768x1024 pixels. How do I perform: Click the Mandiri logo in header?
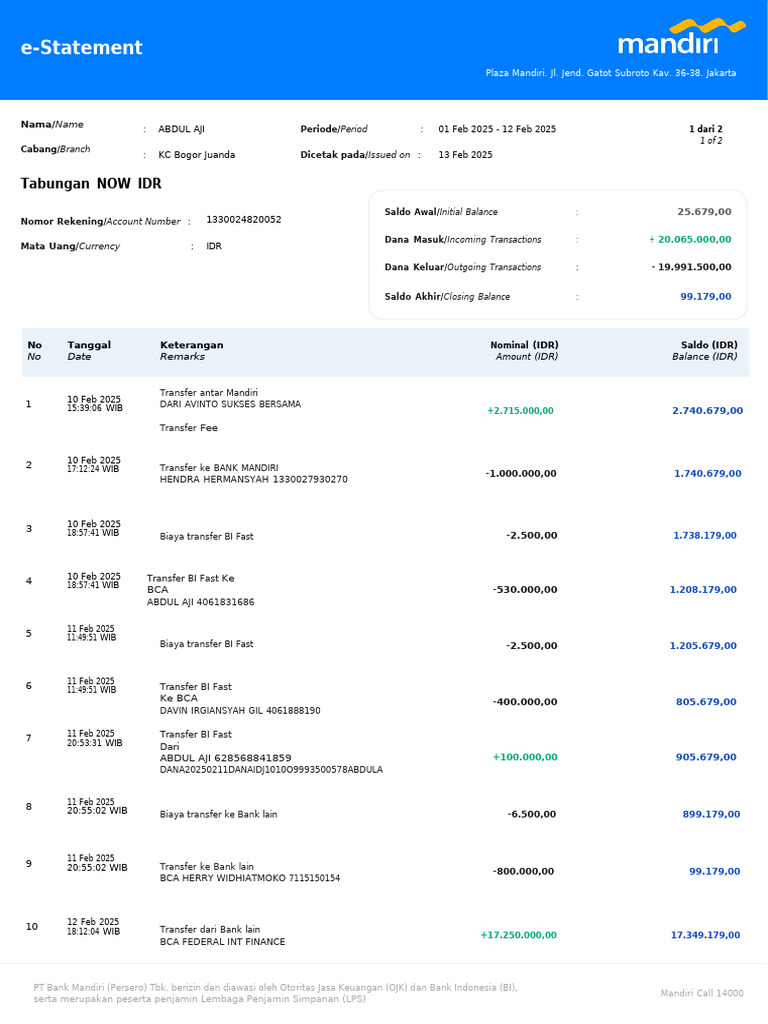[x=681, y=37]
